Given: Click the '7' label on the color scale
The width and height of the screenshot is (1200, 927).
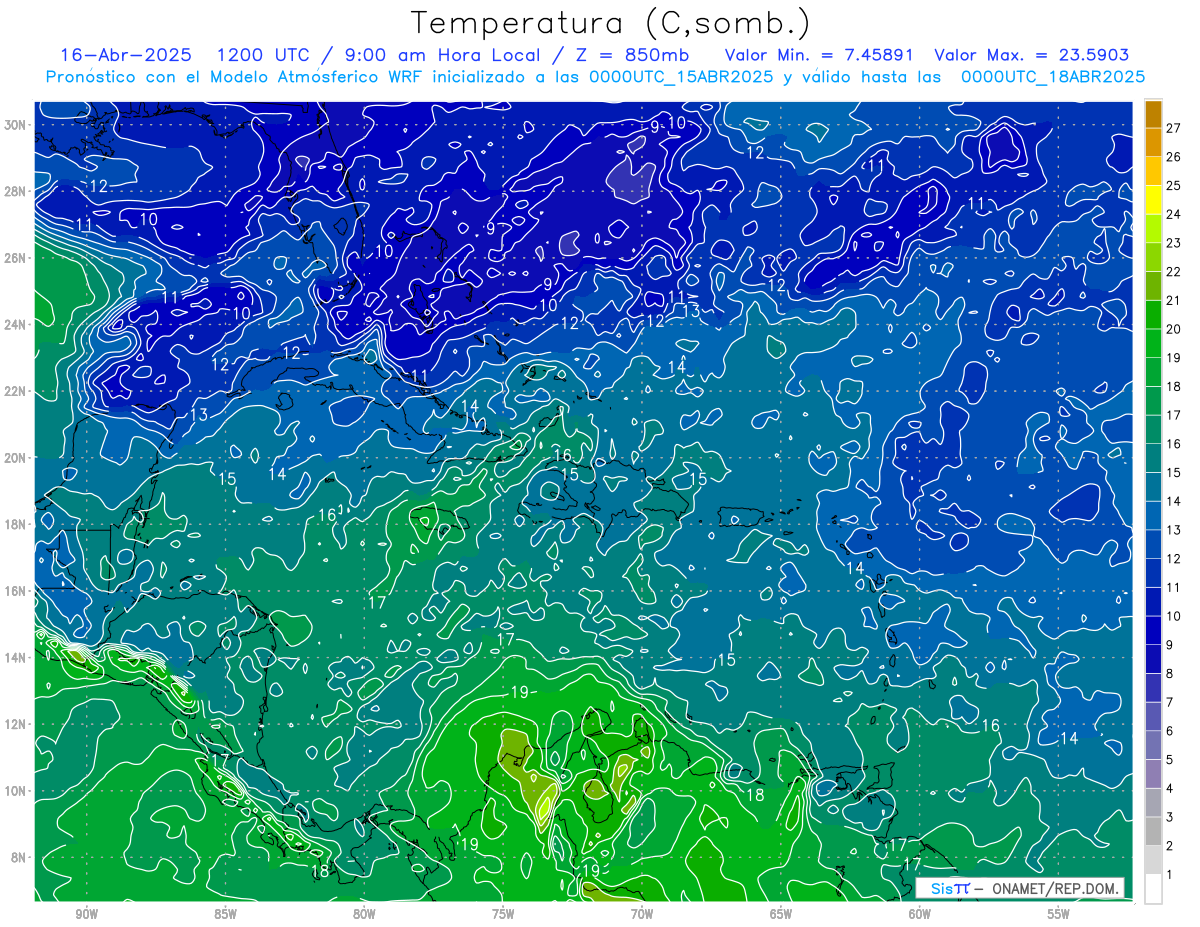Looking at the screenshot, I should (x=1170, y=702).
